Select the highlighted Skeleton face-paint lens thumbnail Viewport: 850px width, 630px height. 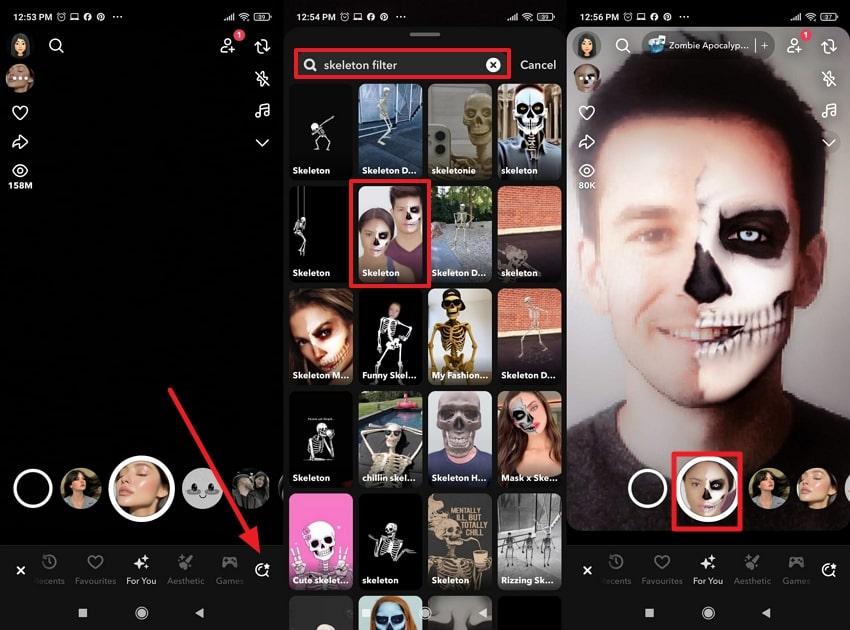point(389,232)
